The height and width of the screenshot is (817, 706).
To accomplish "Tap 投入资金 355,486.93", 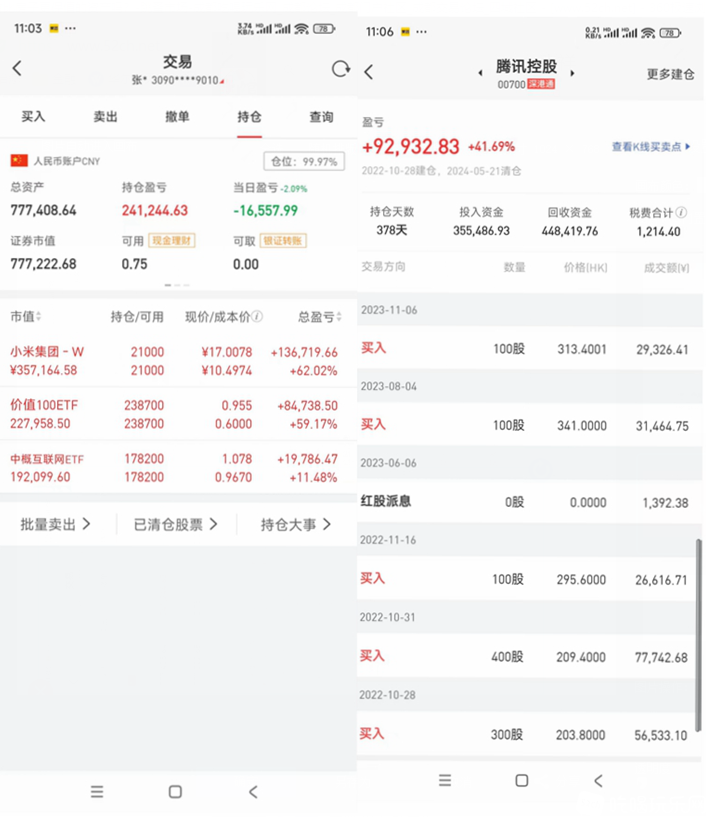I will (x=481, y=221).
